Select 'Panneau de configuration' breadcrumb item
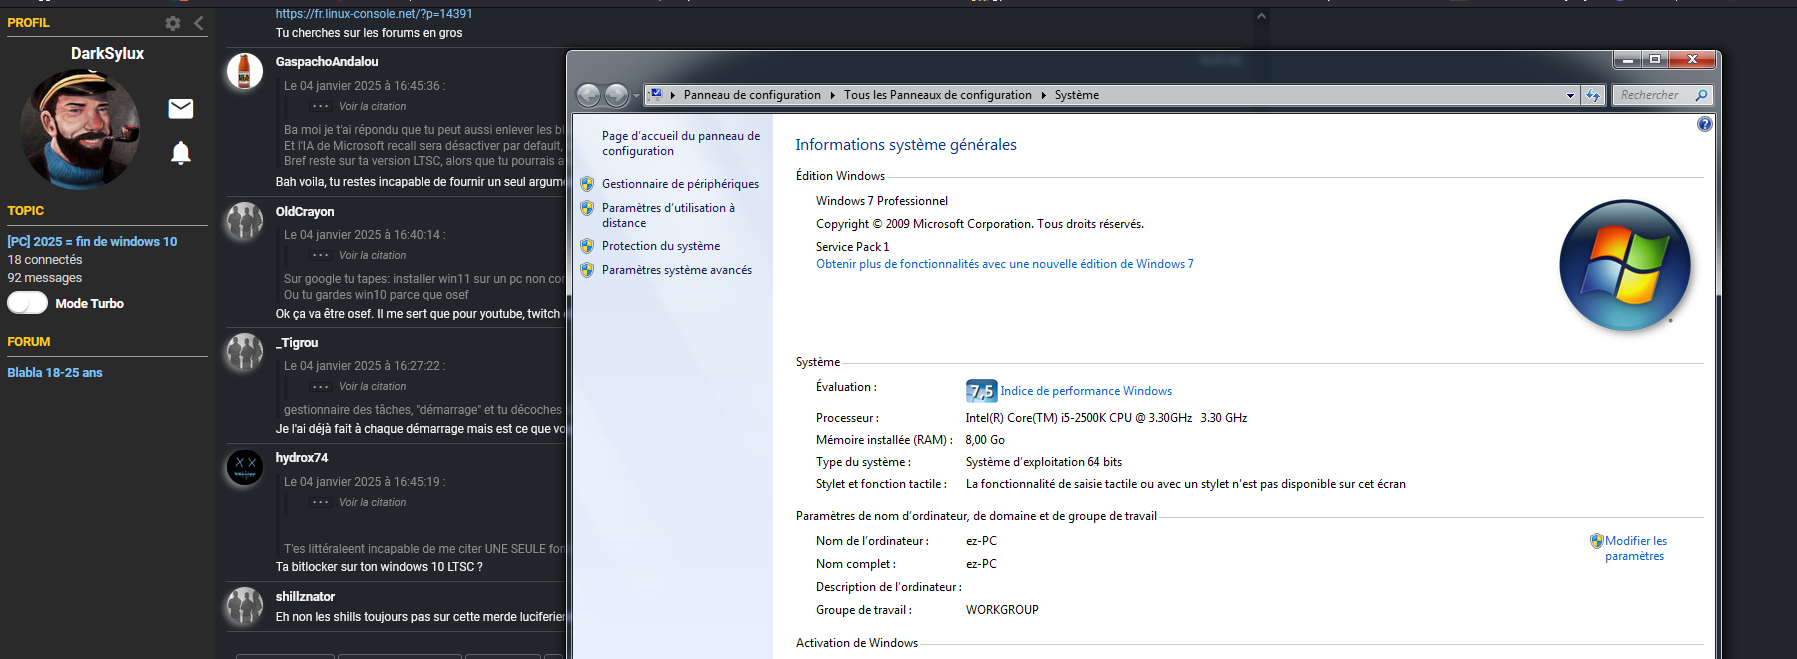1797x659 pixels. (x=751, y=95)
